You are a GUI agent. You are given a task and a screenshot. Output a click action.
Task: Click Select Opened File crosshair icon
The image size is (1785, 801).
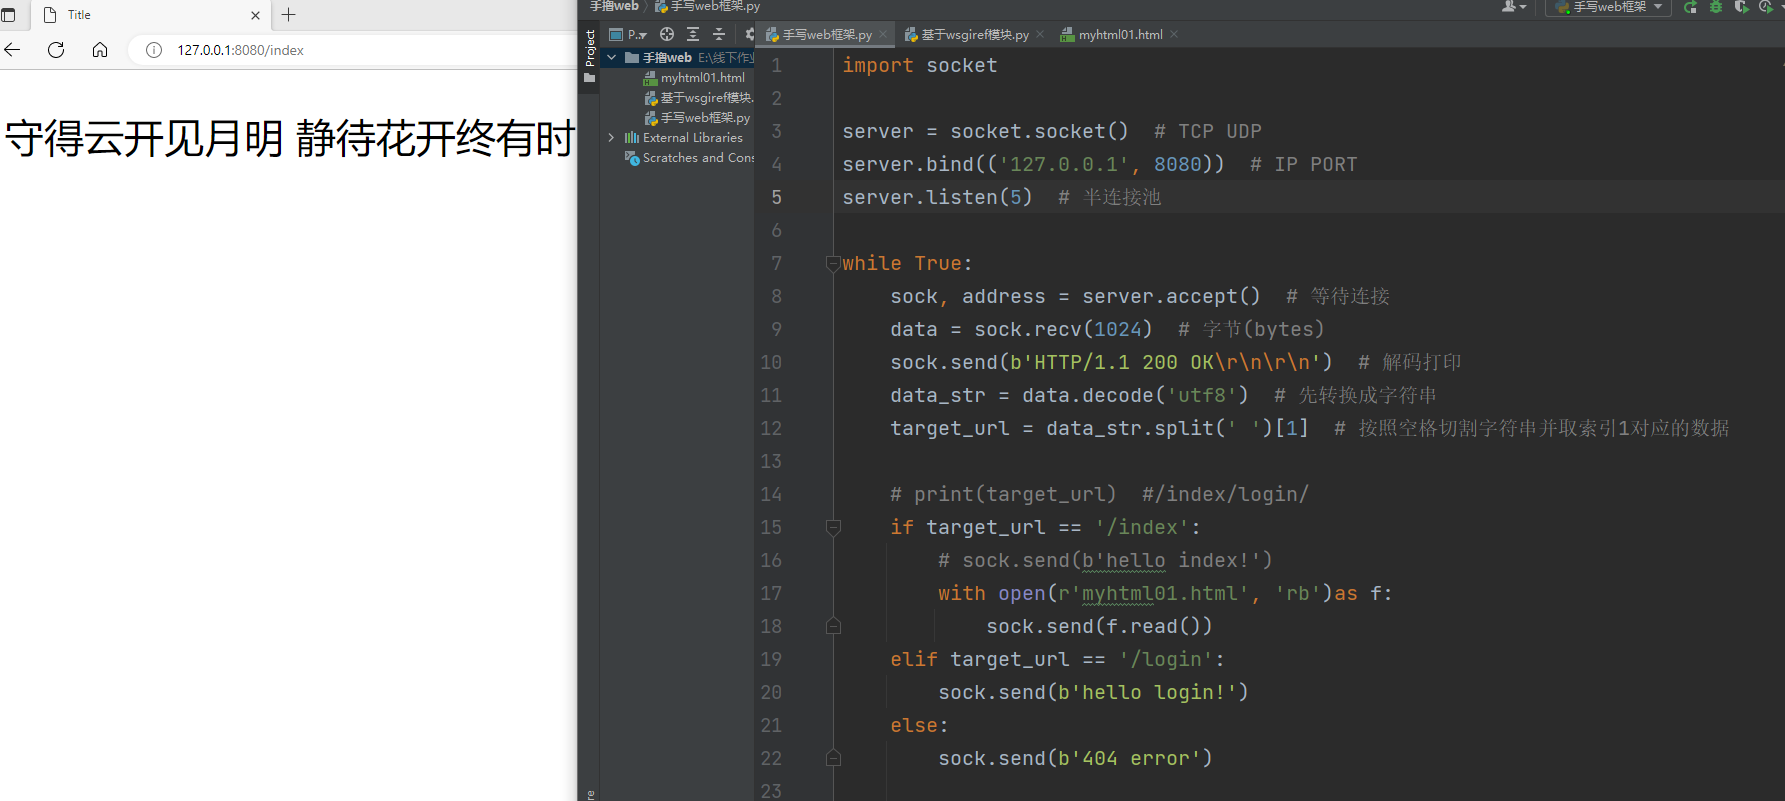667,34
